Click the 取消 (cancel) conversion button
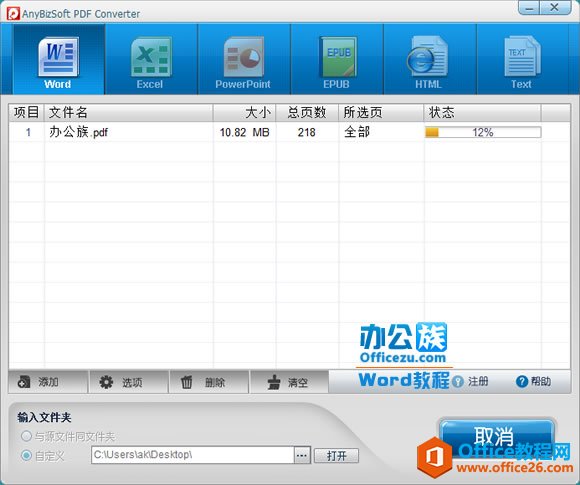 tap(496, 438)
